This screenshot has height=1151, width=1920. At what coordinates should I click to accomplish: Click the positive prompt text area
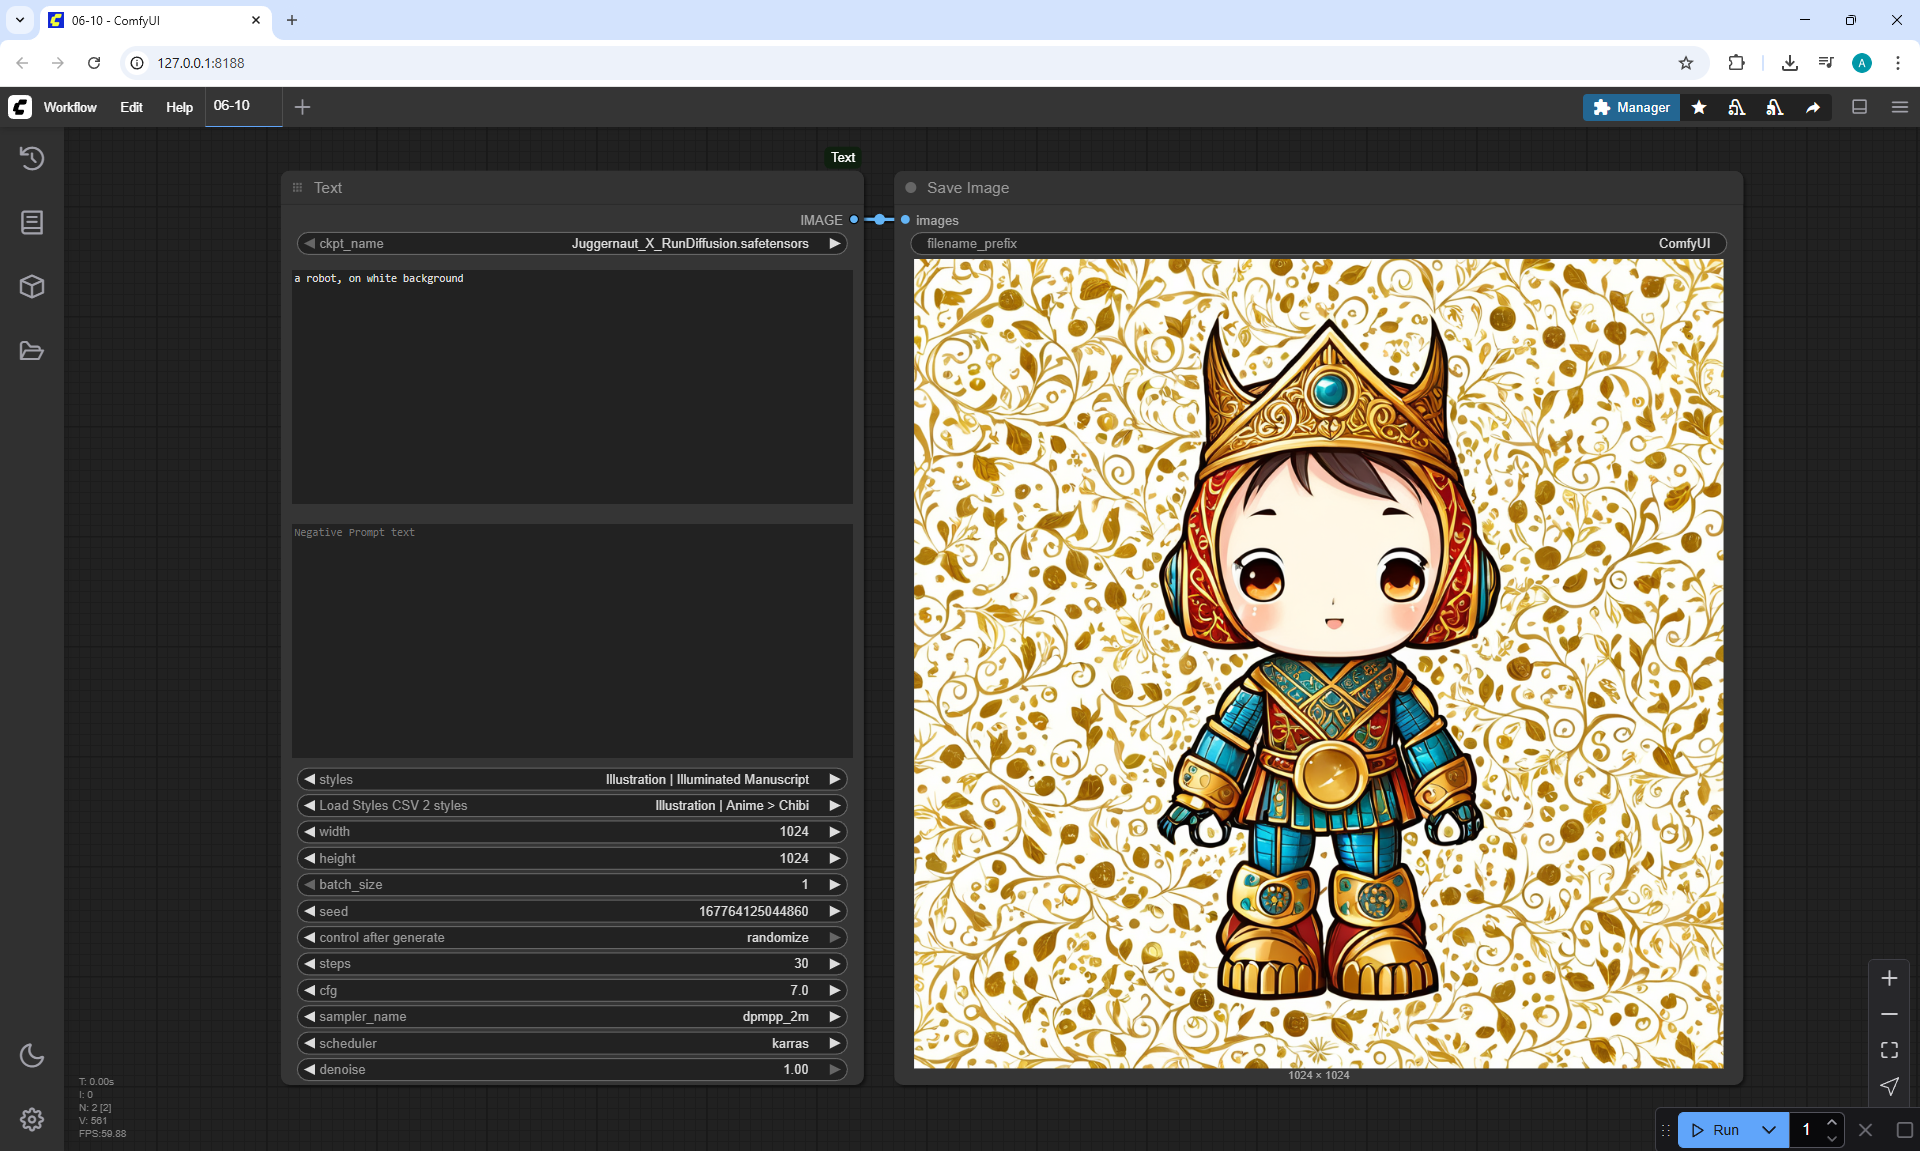pyautogui.click(x=572, y=386)
